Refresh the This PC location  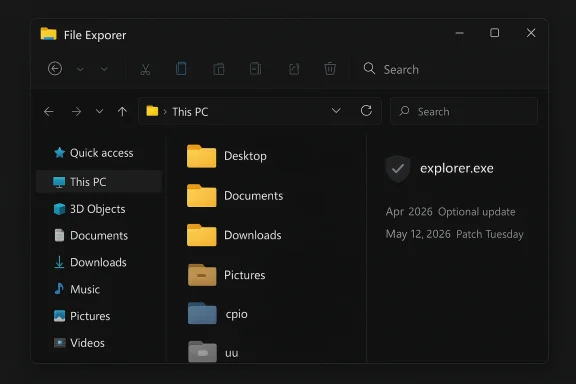[366, 111]
